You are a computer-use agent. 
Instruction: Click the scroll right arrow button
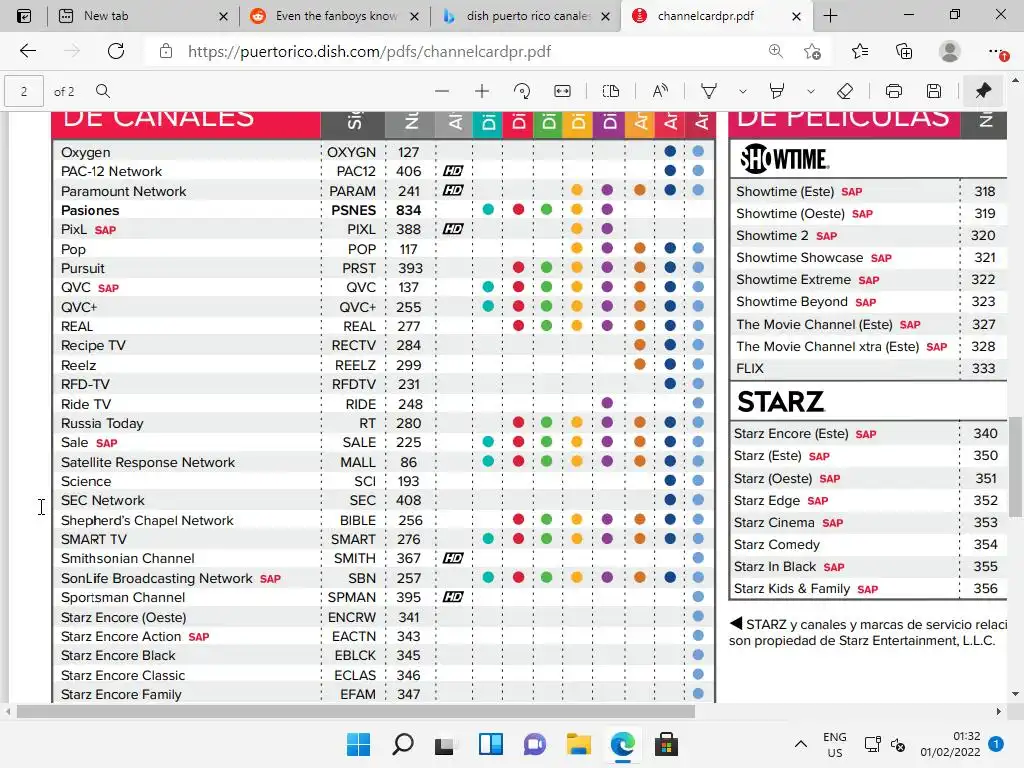point(998,711)
